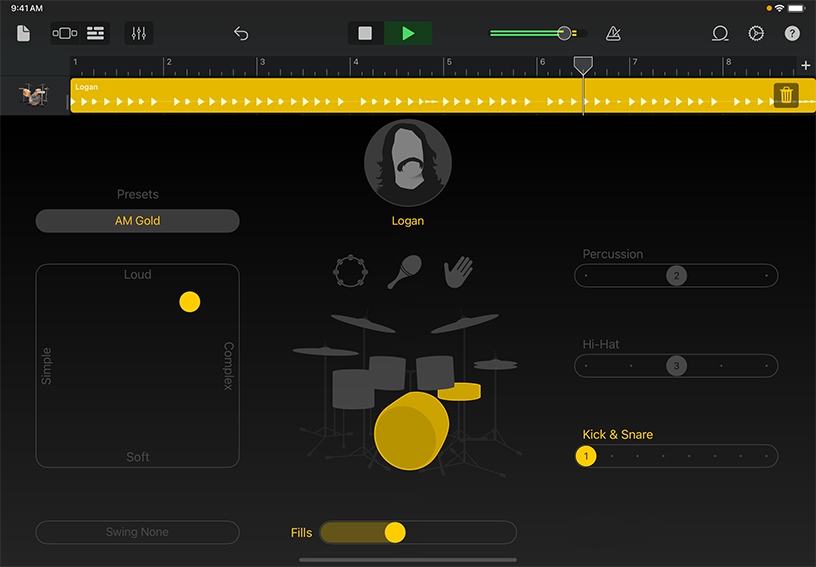Choose drummer Logan's portrait

point(408,163)
